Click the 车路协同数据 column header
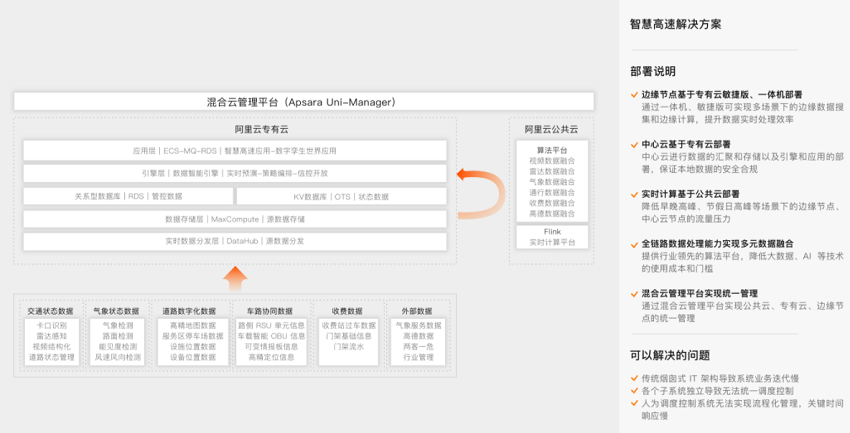 tap(269, 311)
